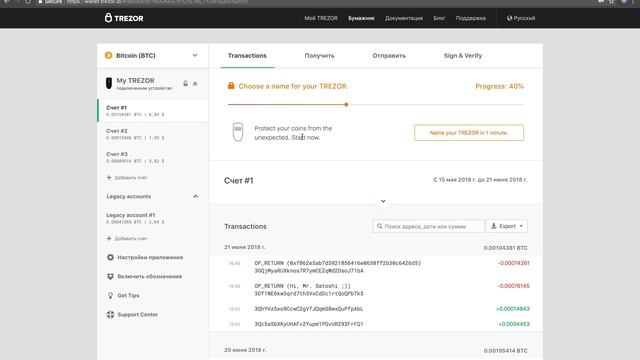Open Мой TREZOR in top navigation
Screen dimensions: 640x360
point(321,18)
